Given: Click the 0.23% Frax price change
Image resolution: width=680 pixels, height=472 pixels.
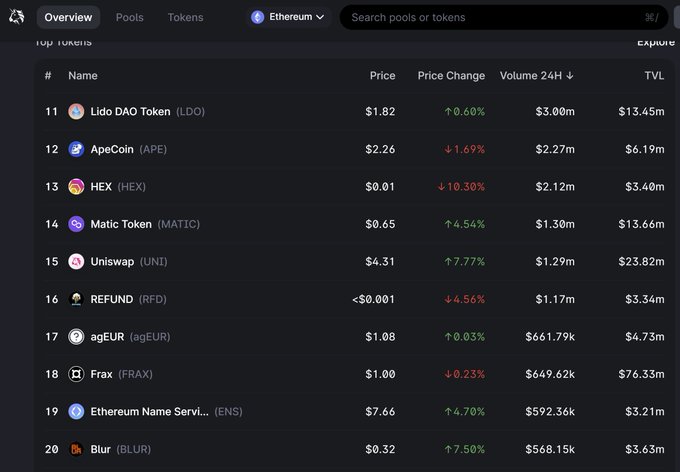Looking at the screenshot, I should 464,374.
